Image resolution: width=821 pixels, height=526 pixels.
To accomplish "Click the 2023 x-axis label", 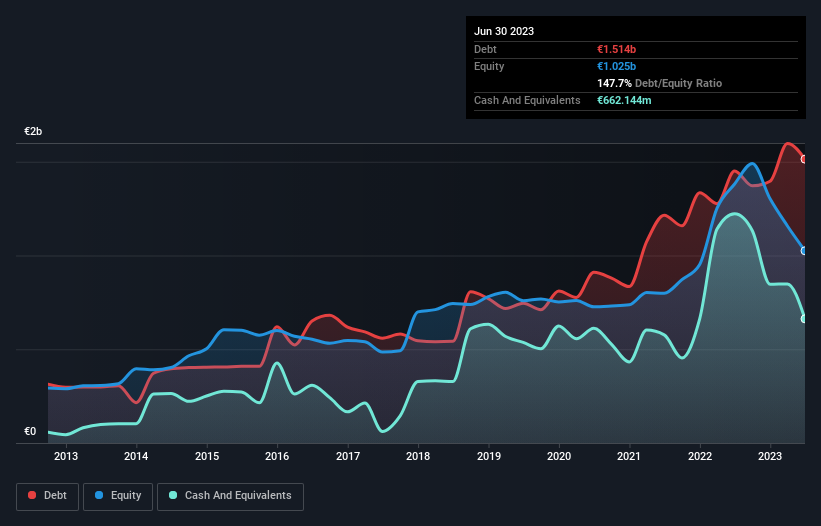I will [770, 456].
